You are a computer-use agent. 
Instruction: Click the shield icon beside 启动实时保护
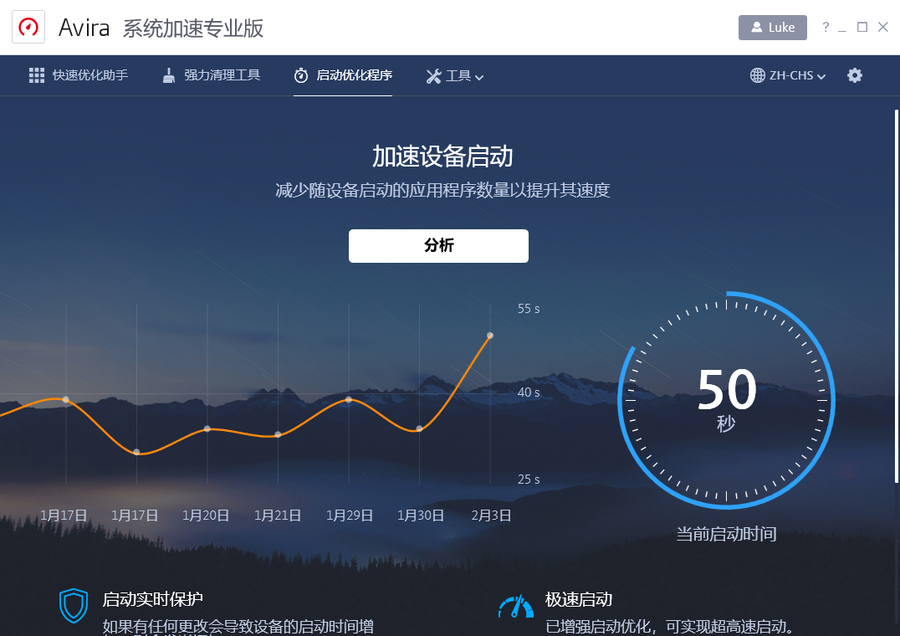(74, 604)
